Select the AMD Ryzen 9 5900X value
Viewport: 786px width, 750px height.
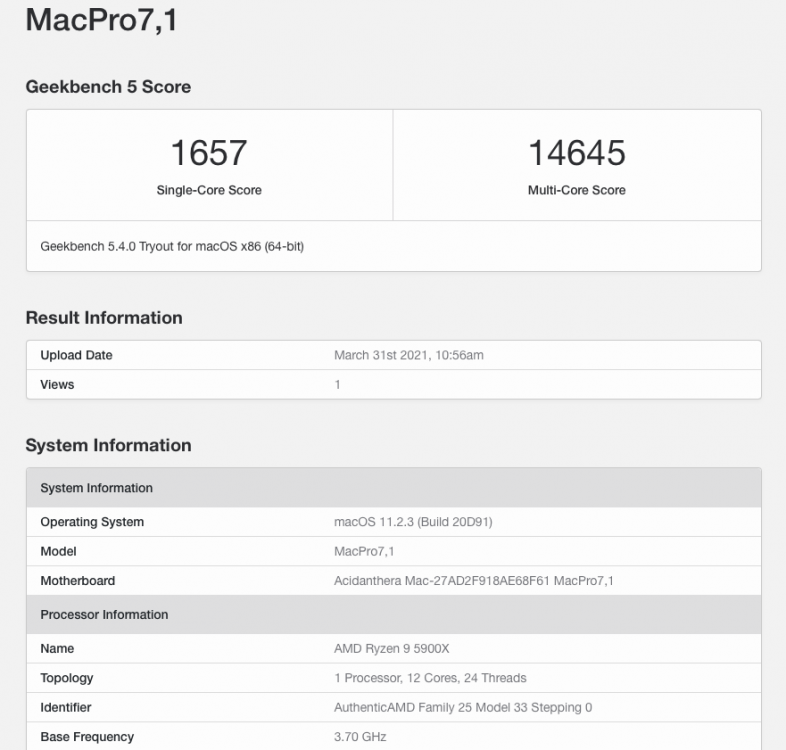point(391,648)
